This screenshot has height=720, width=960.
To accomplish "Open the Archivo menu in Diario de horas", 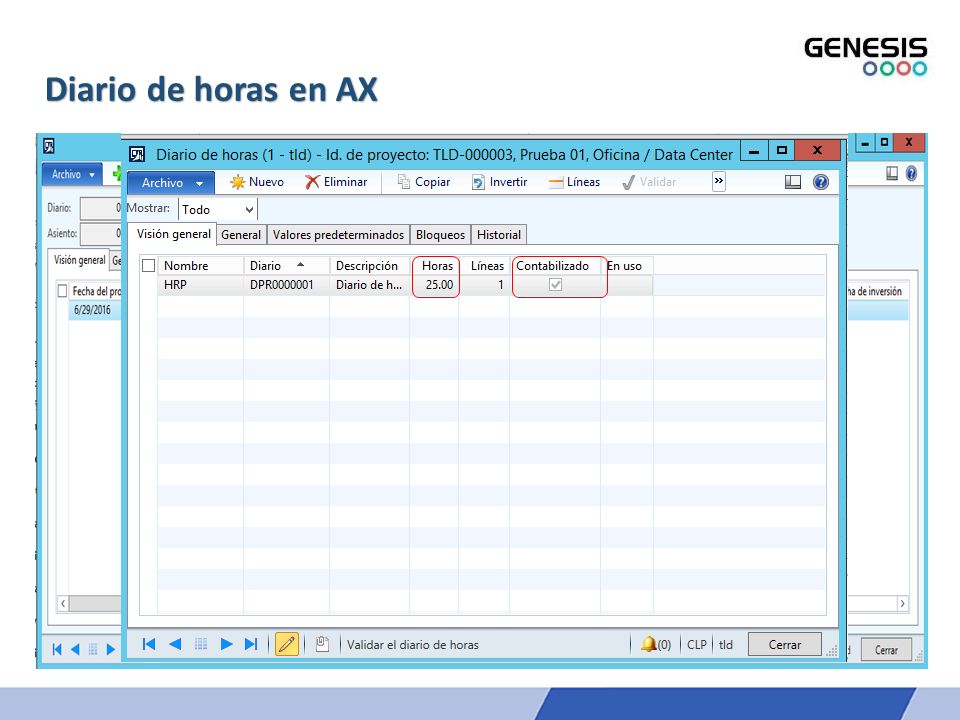I will coord(171,182).
